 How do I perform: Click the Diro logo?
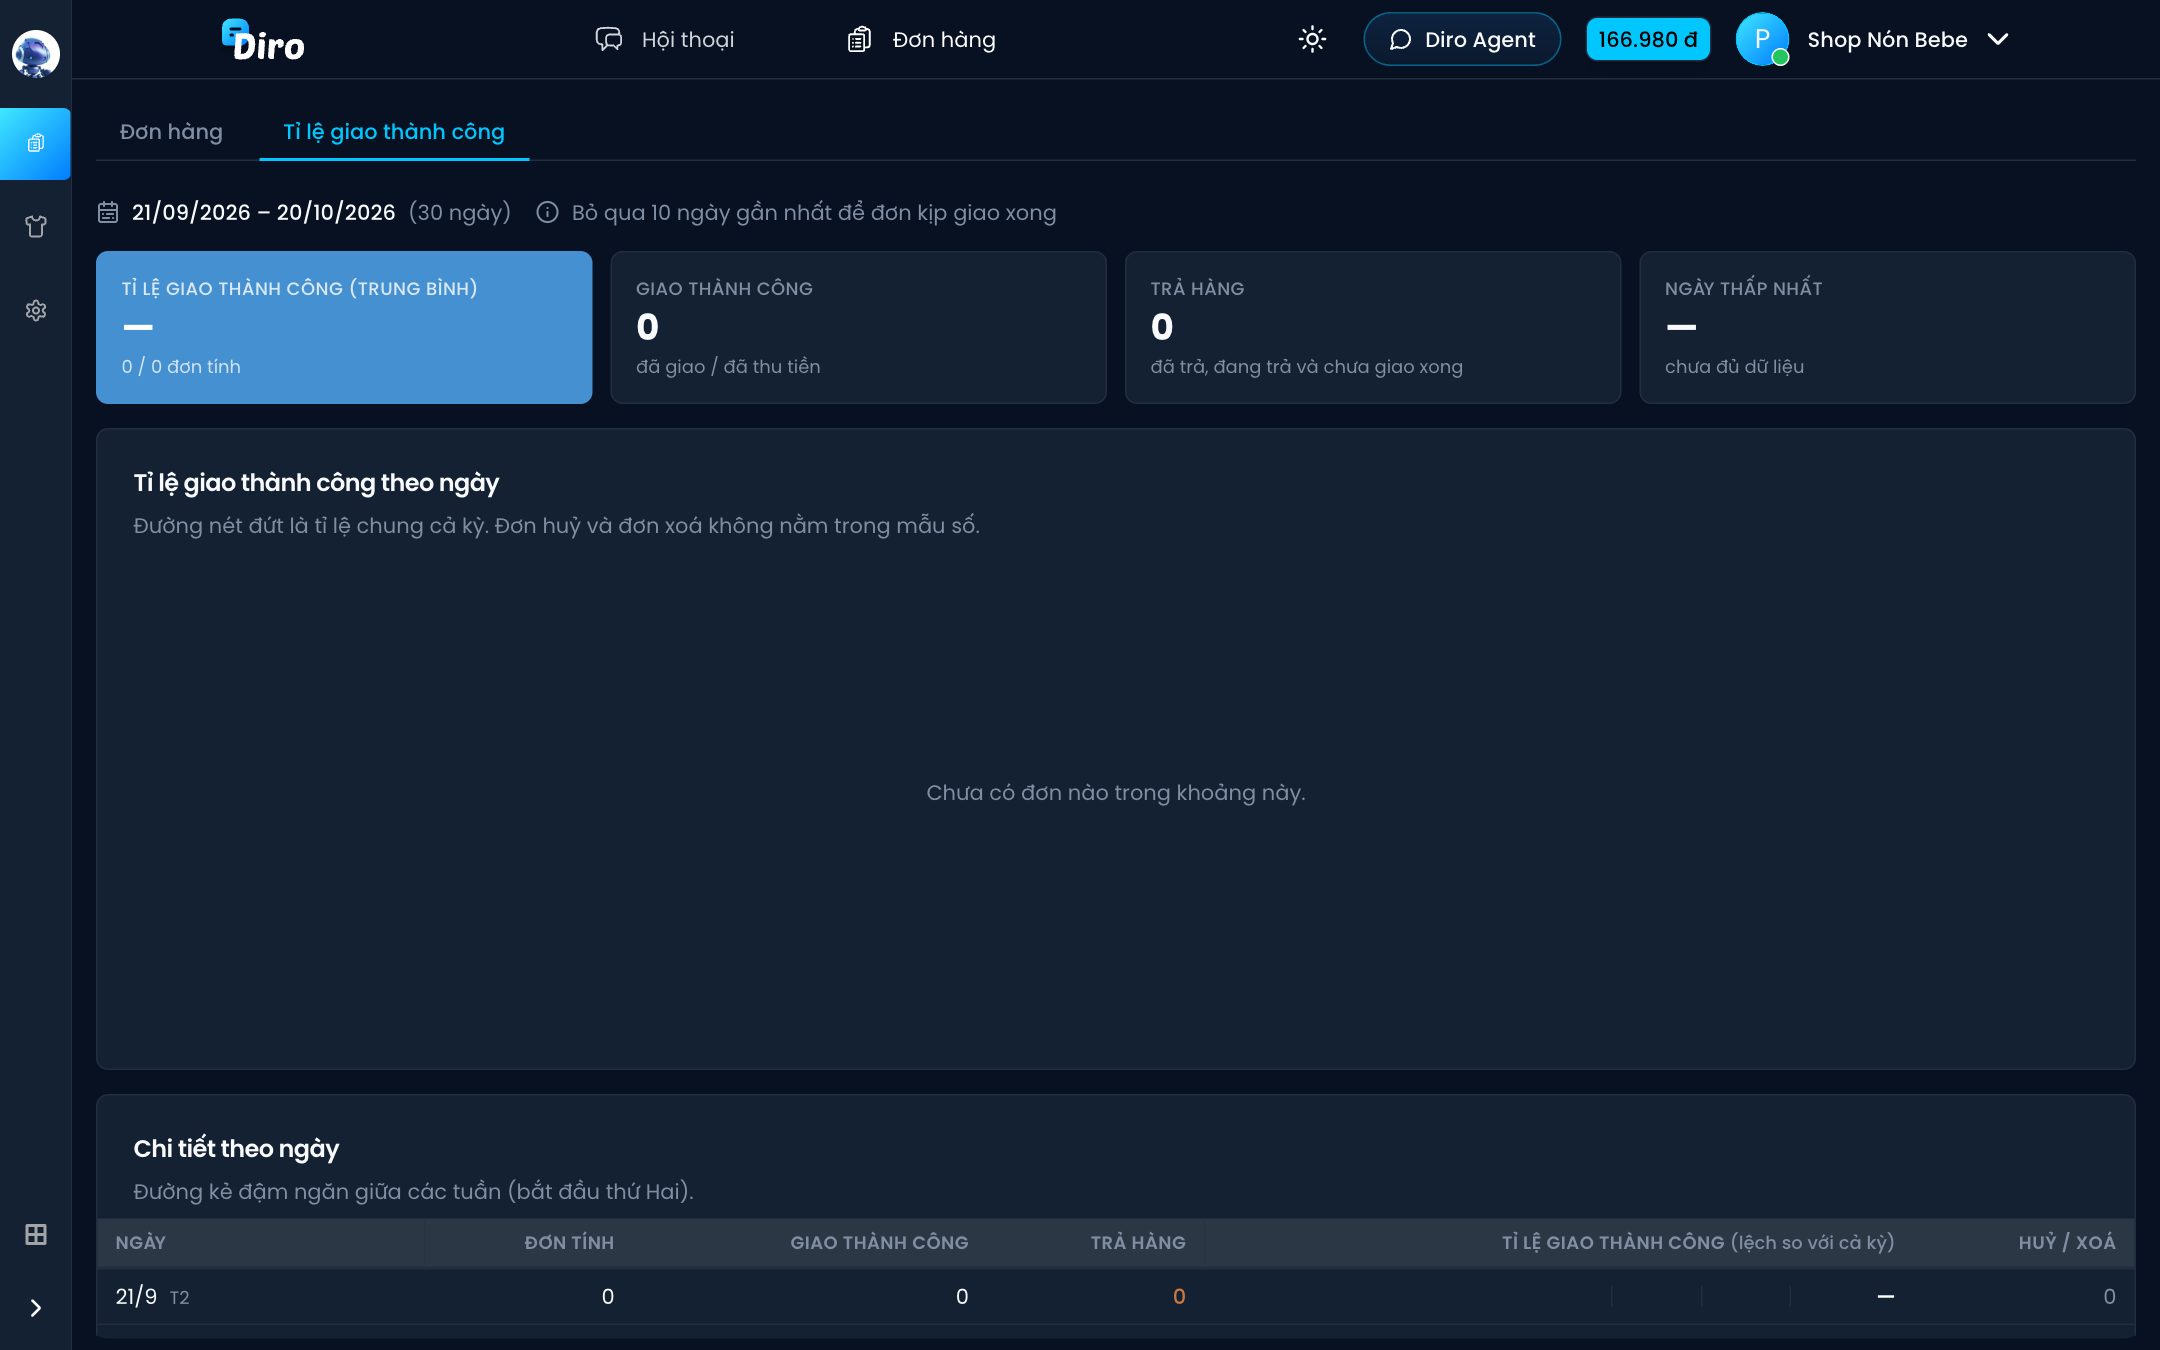pos(263,40)
